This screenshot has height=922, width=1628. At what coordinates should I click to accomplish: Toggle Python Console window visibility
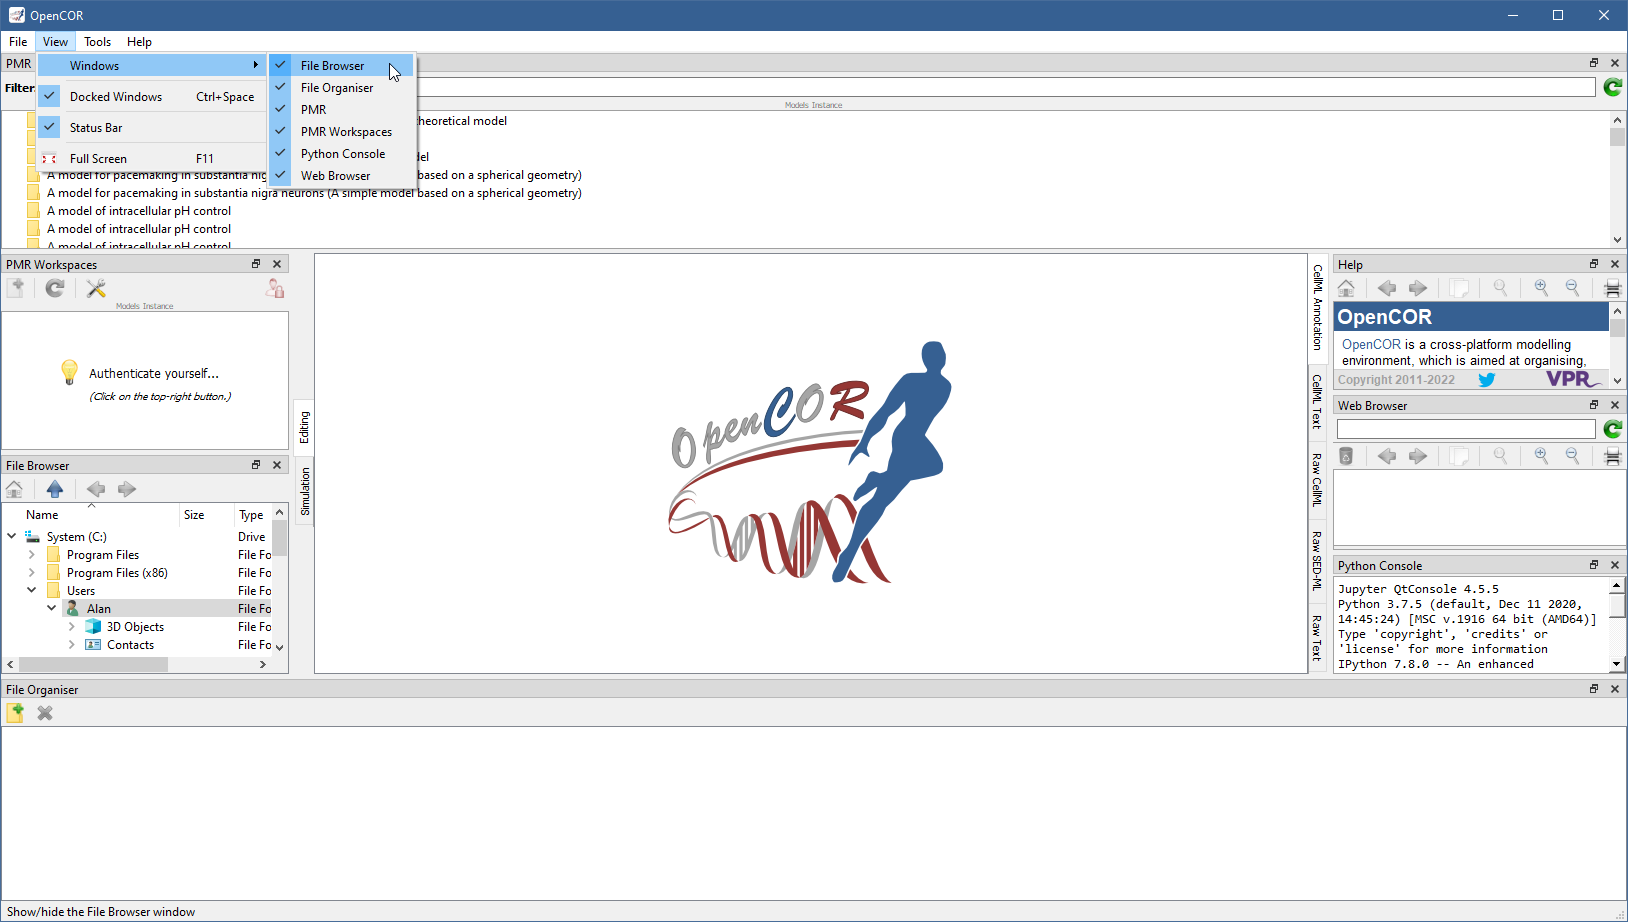pos(342,154)
